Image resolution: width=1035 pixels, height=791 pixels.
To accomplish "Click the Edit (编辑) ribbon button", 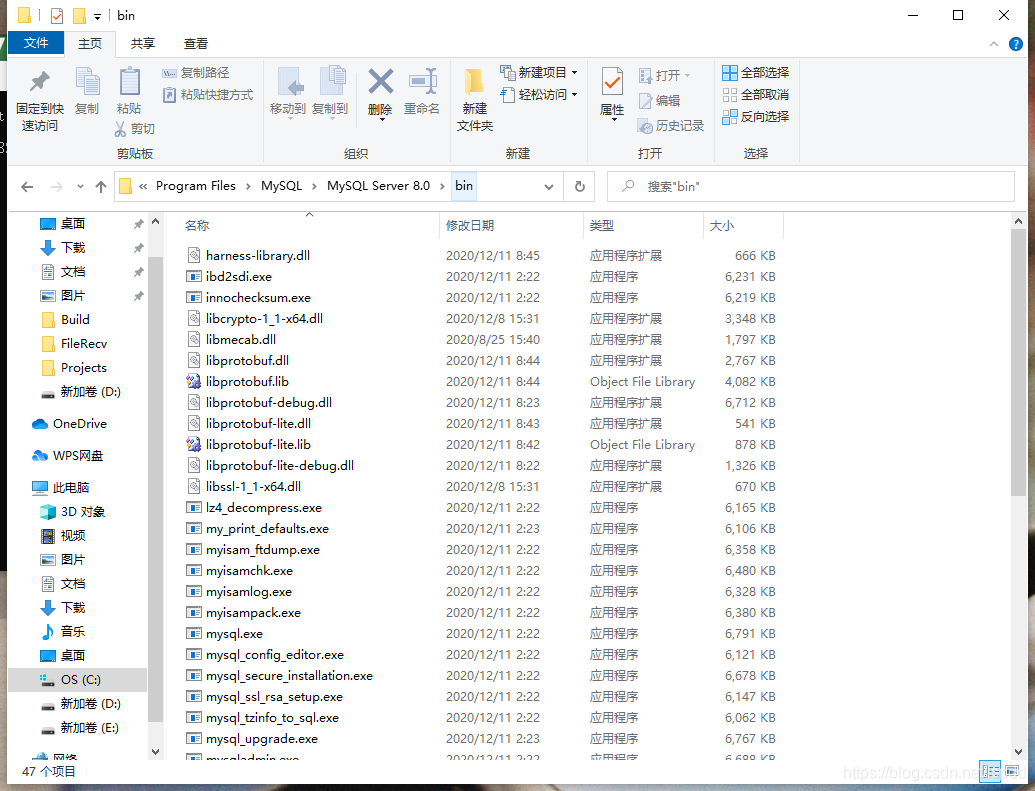I will pos(659,100).
